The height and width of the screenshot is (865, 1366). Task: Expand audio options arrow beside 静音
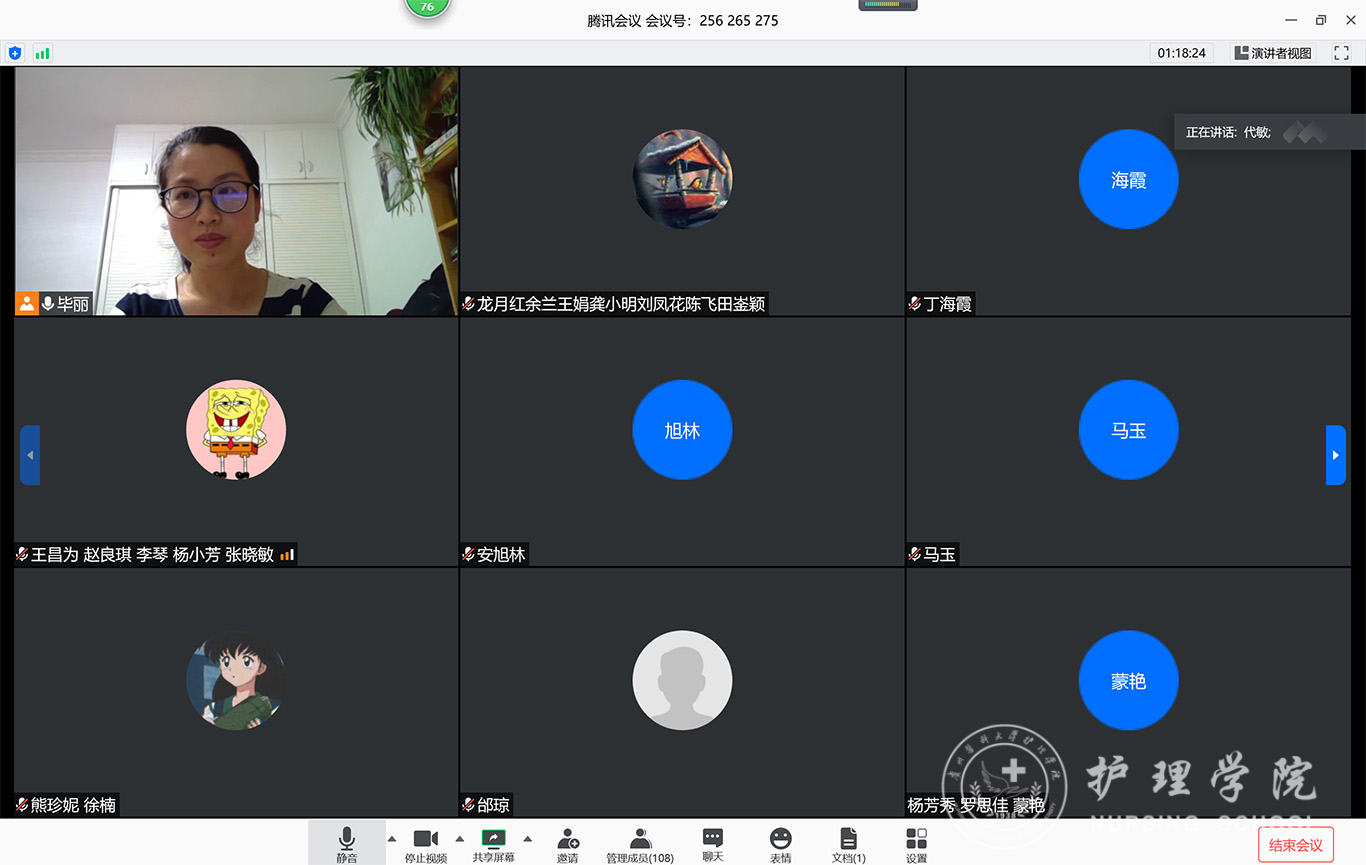392,839
